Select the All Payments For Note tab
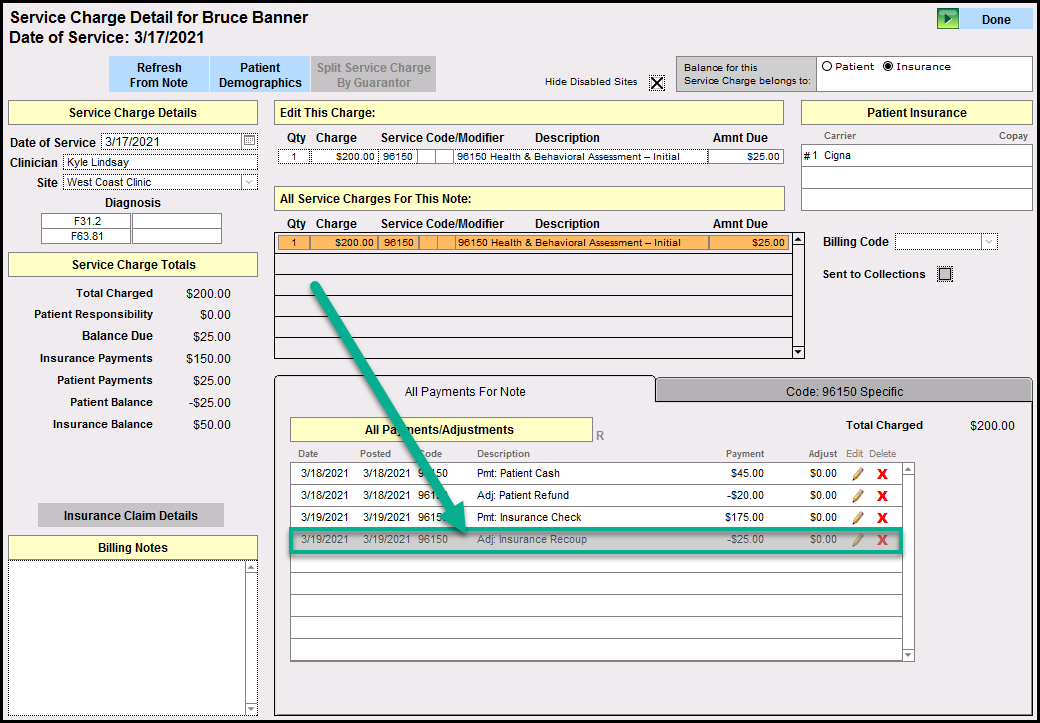Image resolution: width=1040 pixels, height=723 pixels. click(x=464, y=391)
